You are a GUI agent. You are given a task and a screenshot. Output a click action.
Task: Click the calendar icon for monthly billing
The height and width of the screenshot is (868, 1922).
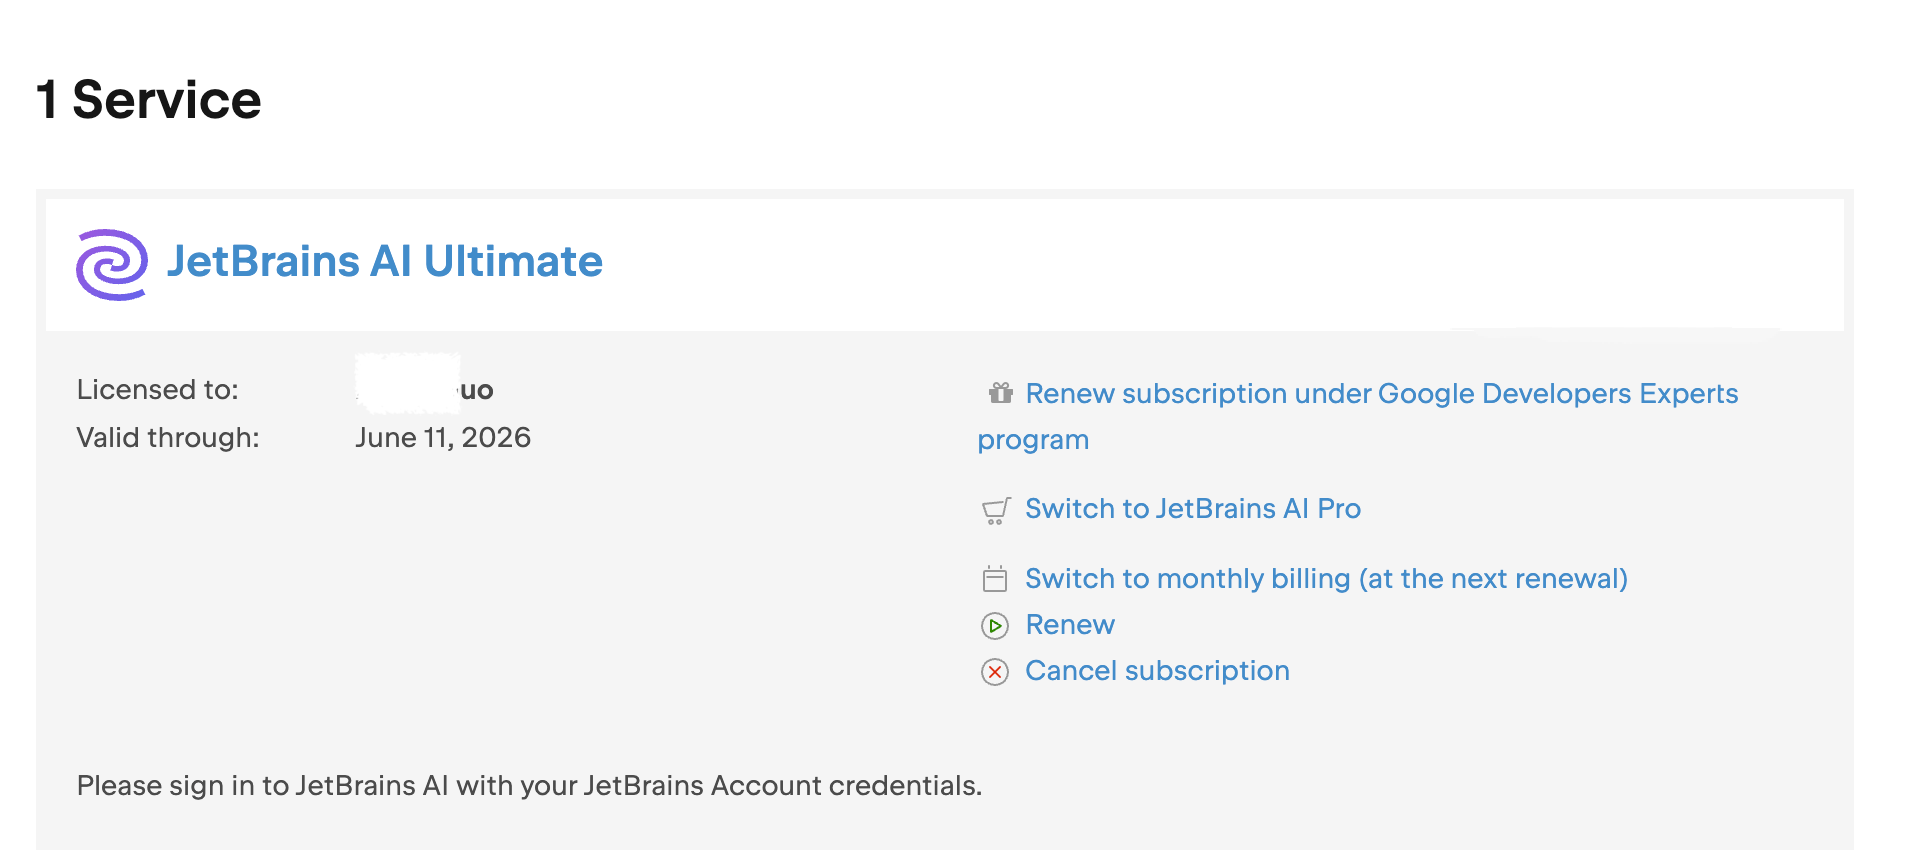pyautogui.click(x=995, y=579)
